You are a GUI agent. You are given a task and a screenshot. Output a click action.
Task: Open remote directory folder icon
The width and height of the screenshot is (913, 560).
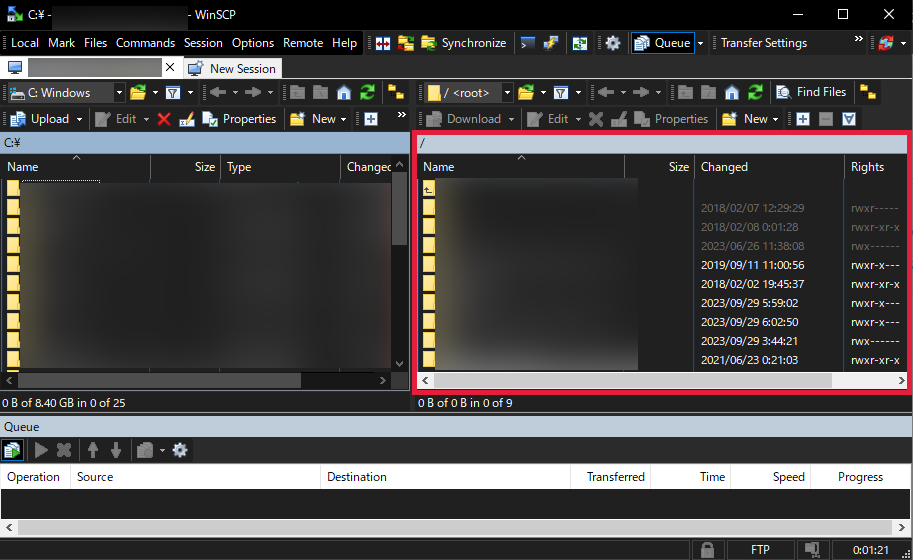tap(526, 93)
